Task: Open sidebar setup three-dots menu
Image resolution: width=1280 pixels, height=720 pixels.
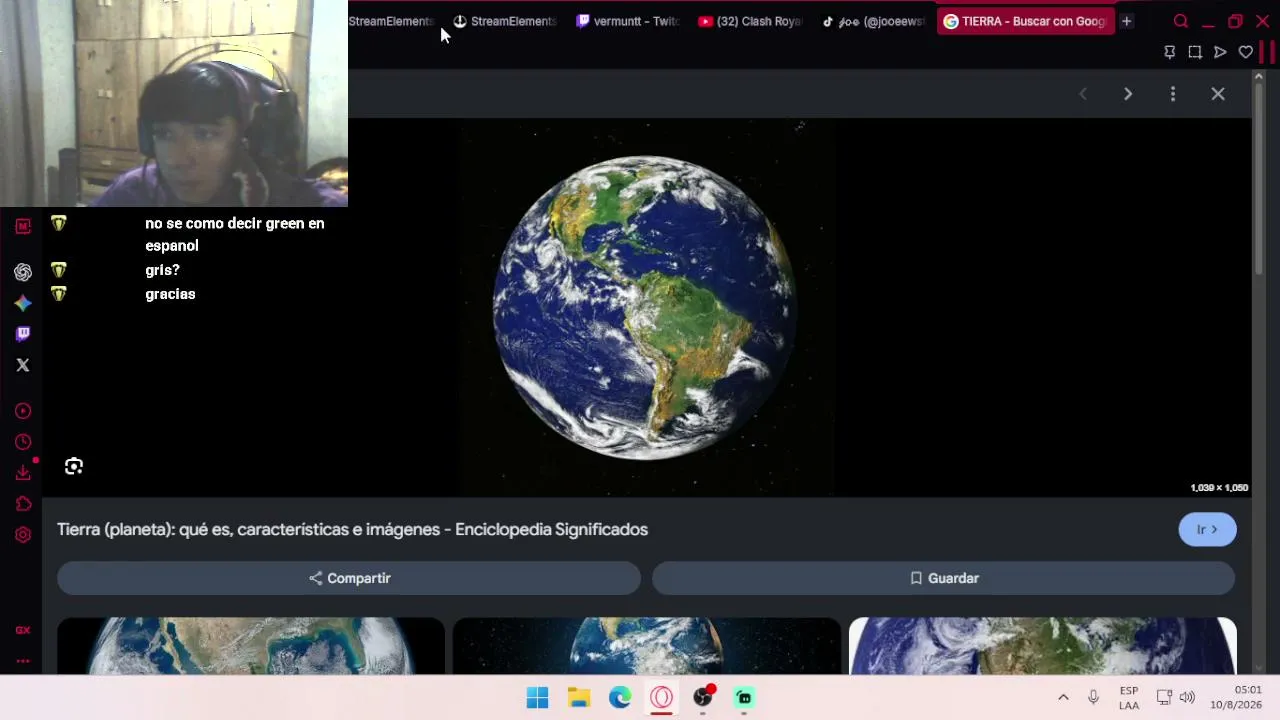Action: [23, 661]
